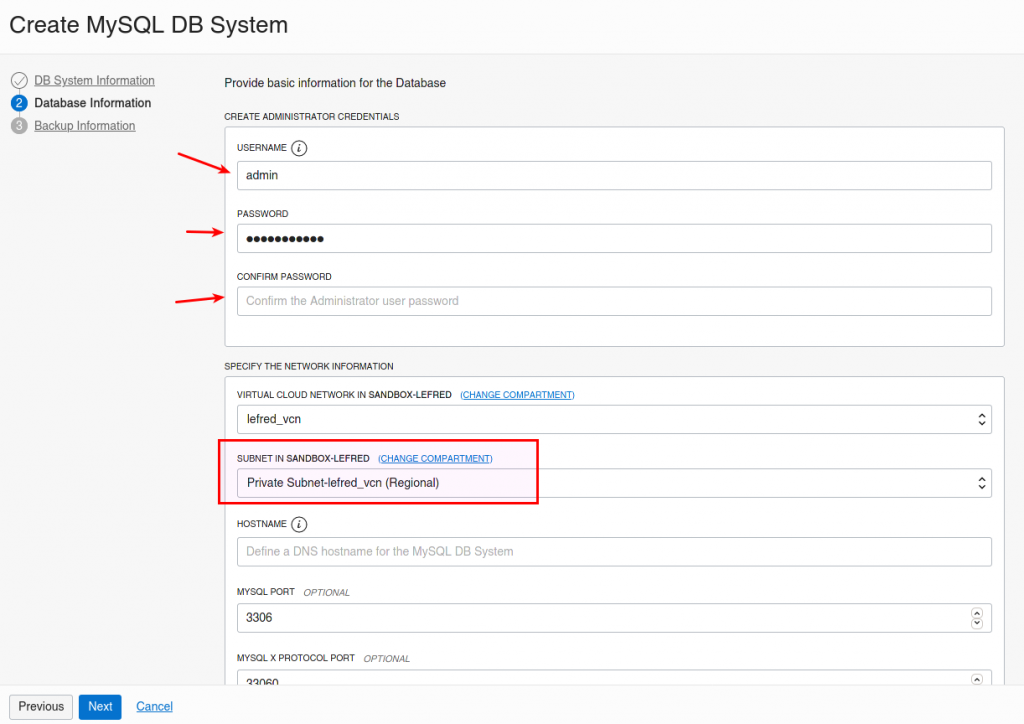1024x724 pixels.
Task: Click into the Password field
Action: (x=614, y=238)
